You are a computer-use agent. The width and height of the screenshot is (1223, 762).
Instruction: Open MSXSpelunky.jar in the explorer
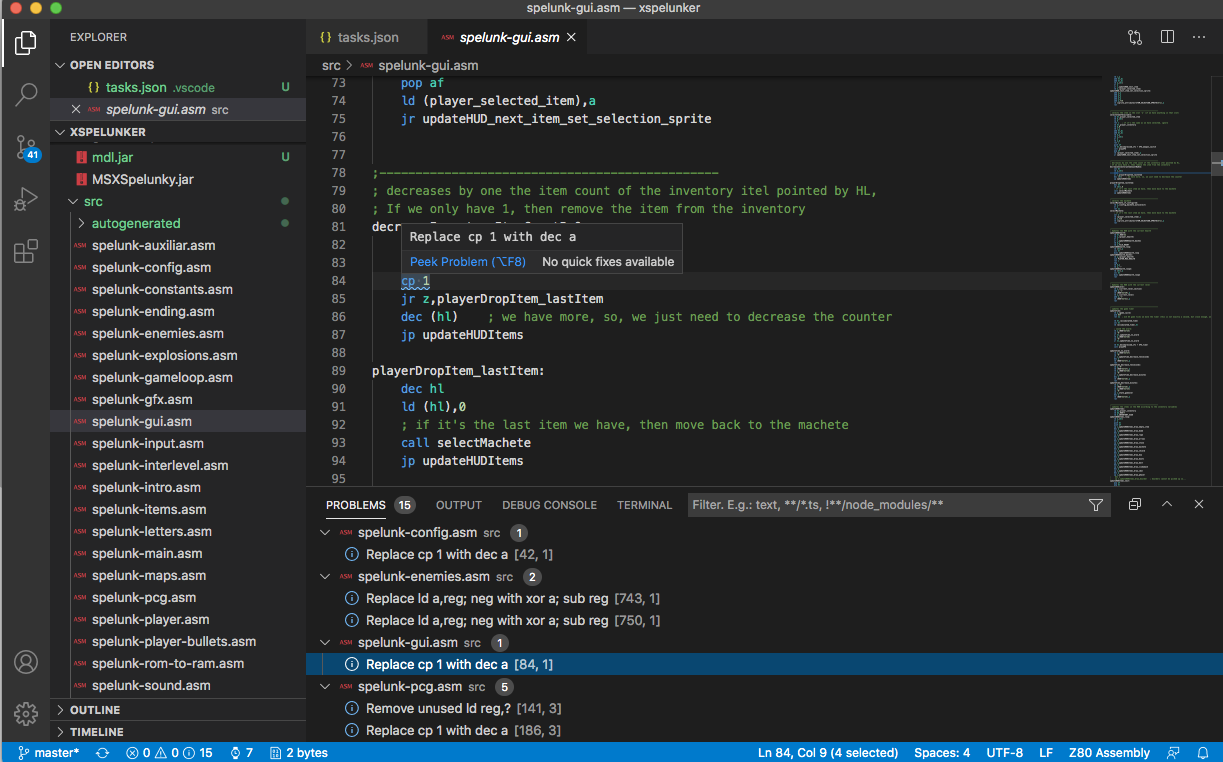(x=178, y=179)
